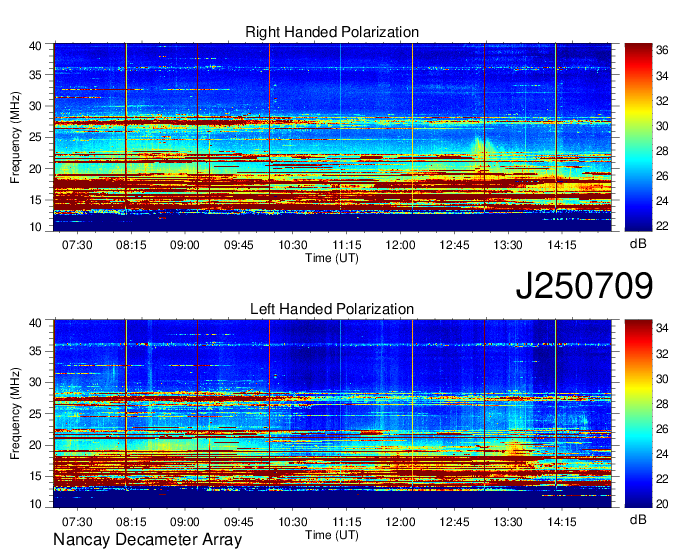Image resolution: width=680 pixels, height=552 pixels.
Task: Click the left-handed plot's color scale bar
Action: 638,414
